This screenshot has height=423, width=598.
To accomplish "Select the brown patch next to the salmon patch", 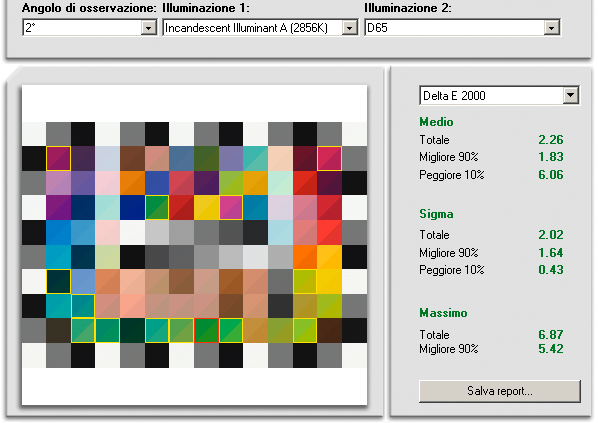I will [132, 158].
